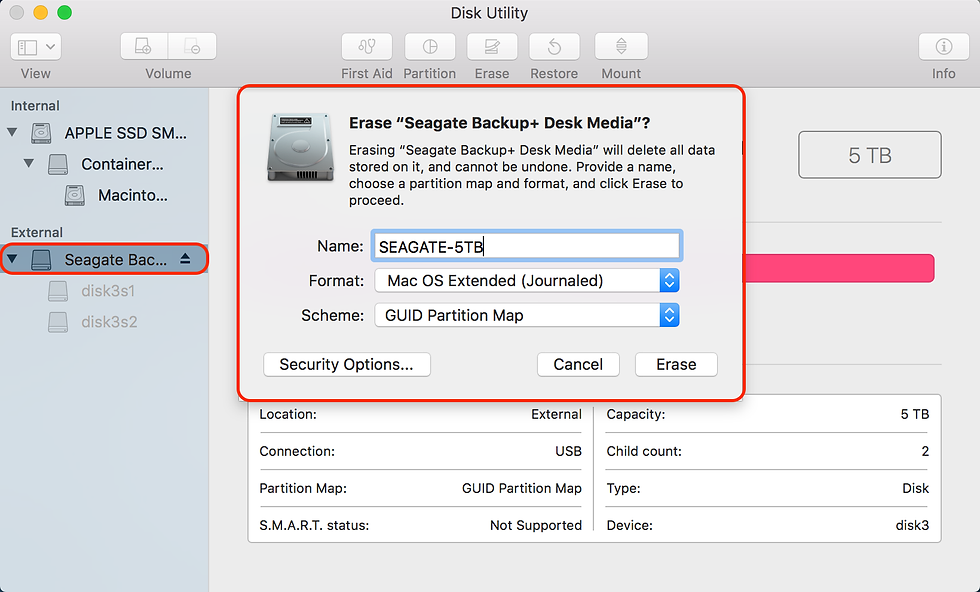
Task: Click the Location value External
Action: (x=556, y=414)
